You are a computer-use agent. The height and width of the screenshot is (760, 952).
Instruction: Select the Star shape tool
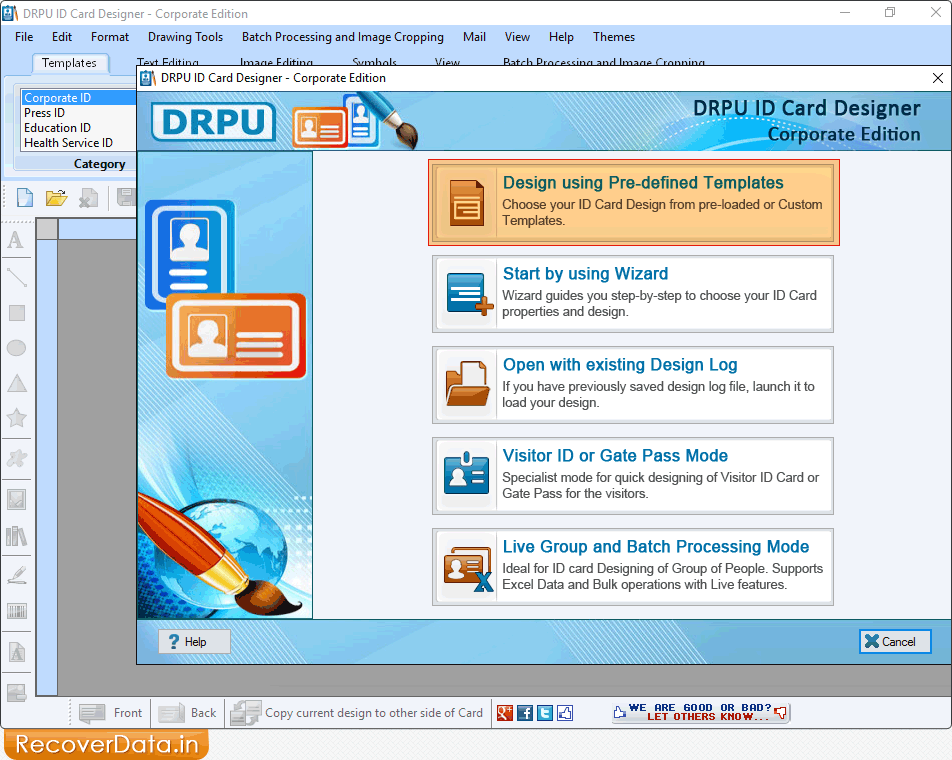click(16, 418)
